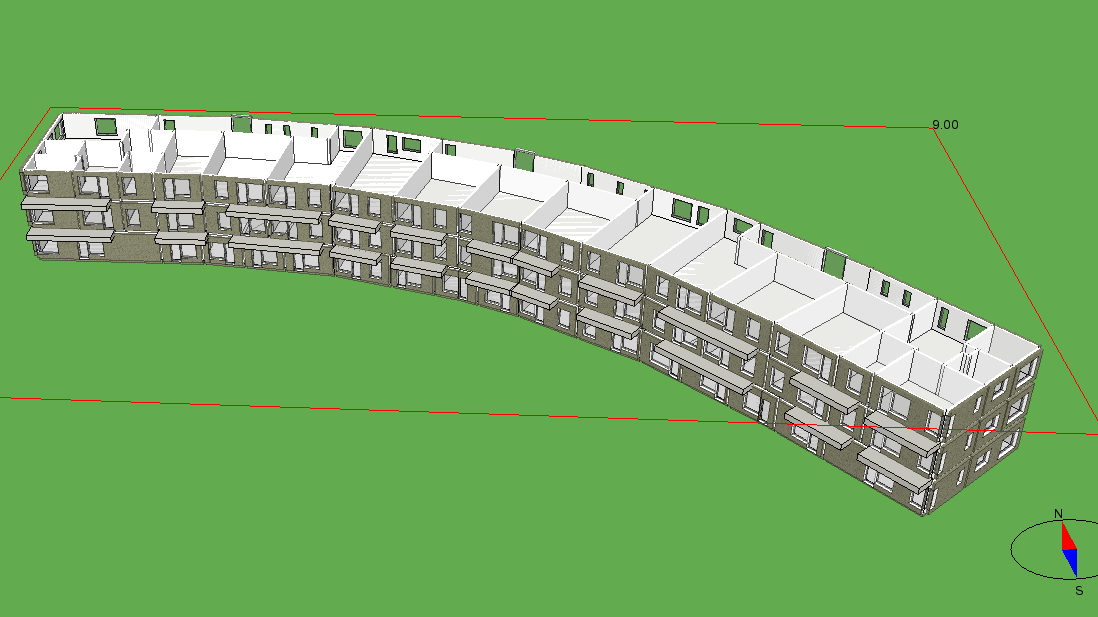Image resolution: width=1098 pixels, height=617 pixels.
Task: Click the site boundary corner beside 9.00
Action: click(x=931, y=129)
